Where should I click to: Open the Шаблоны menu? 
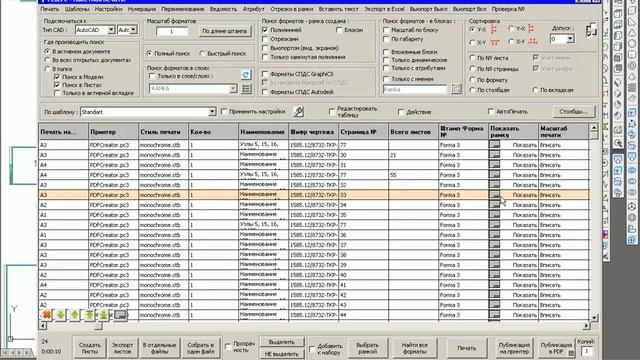(x=77, y=9)
